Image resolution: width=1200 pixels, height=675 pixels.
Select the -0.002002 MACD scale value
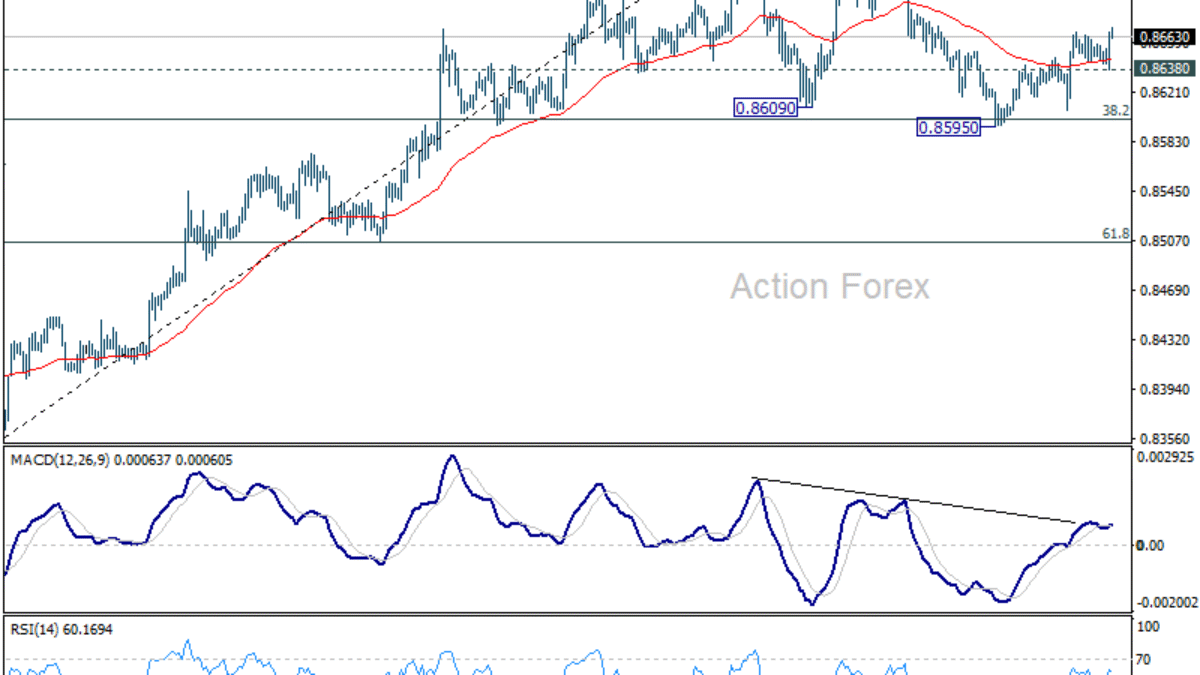(x=1168, y=602)
